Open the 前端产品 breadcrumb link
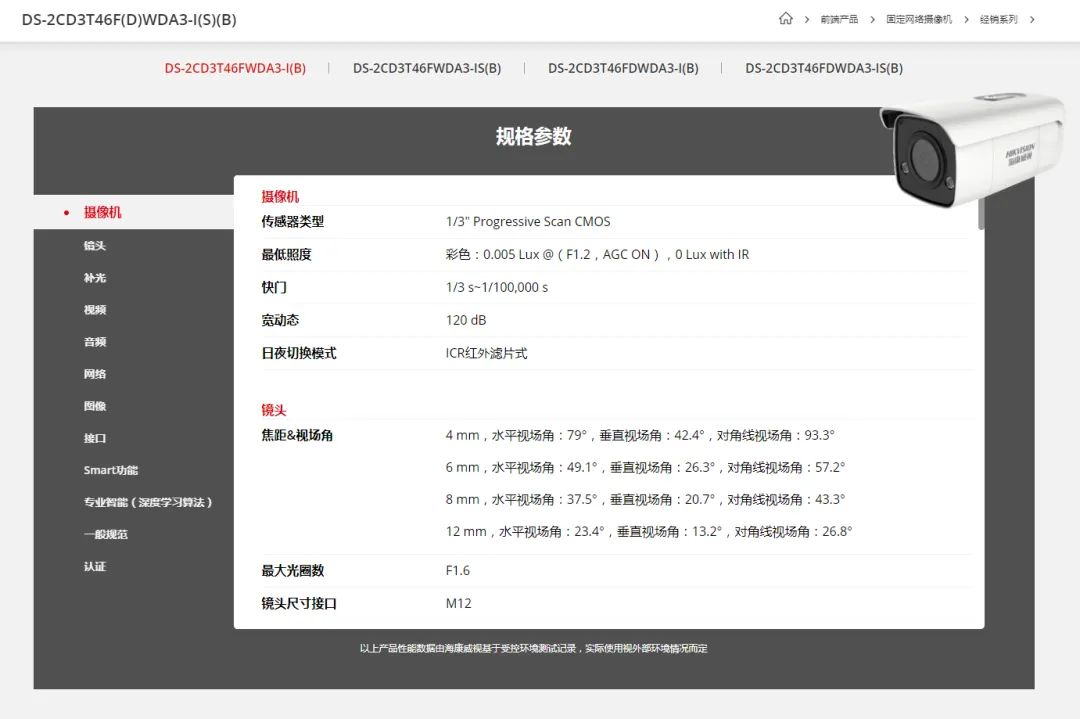 click(838, 19)
